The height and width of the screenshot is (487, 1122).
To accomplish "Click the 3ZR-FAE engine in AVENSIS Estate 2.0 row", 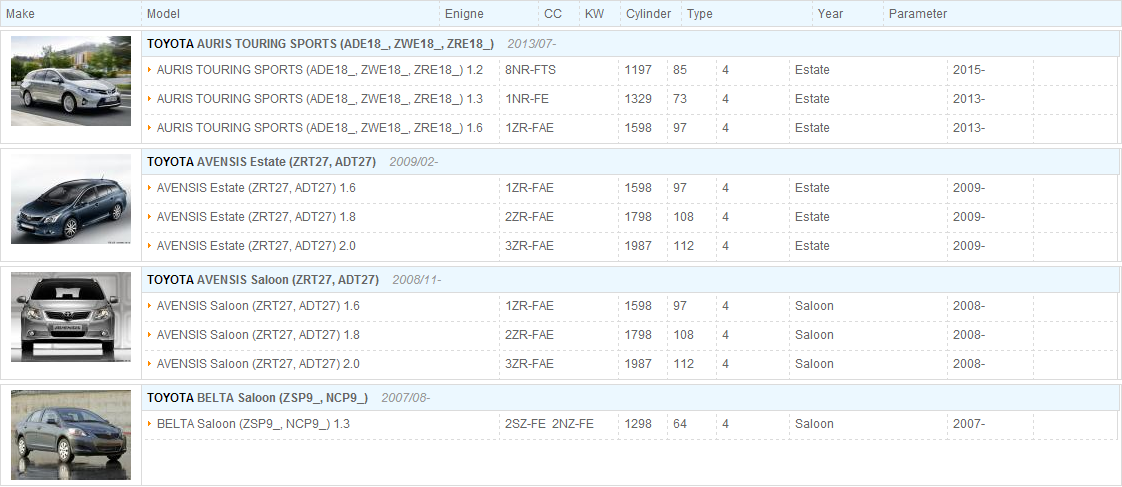I will pyautogui.click(x=530, y=246).
